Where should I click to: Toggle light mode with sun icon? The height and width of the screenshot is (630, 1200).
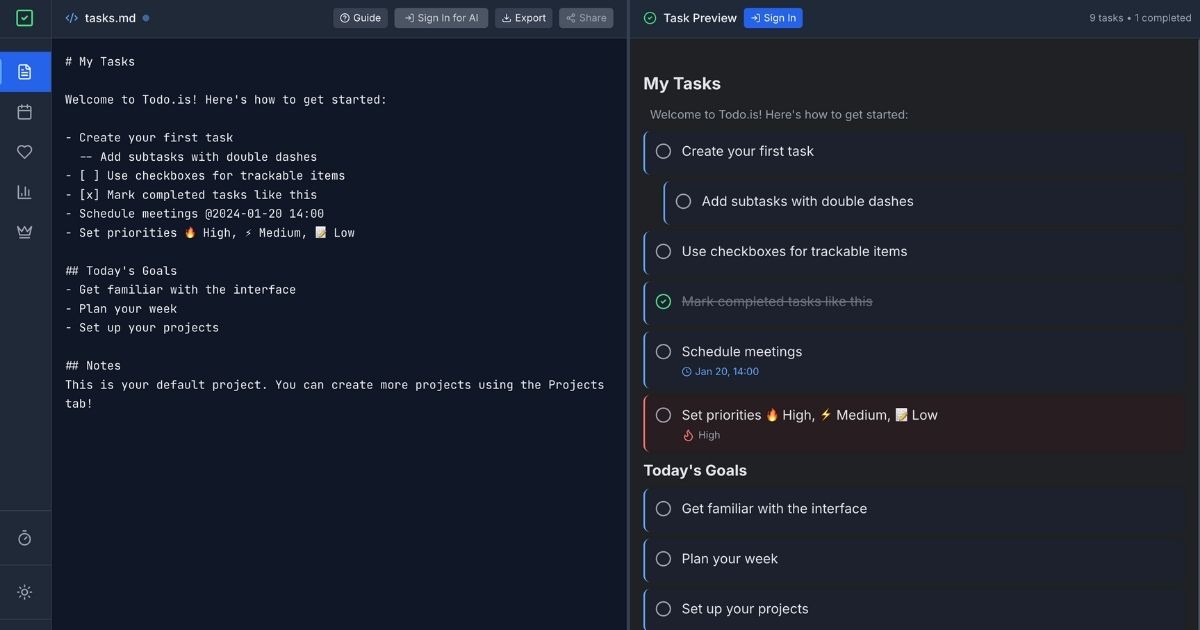coord(25,592)
